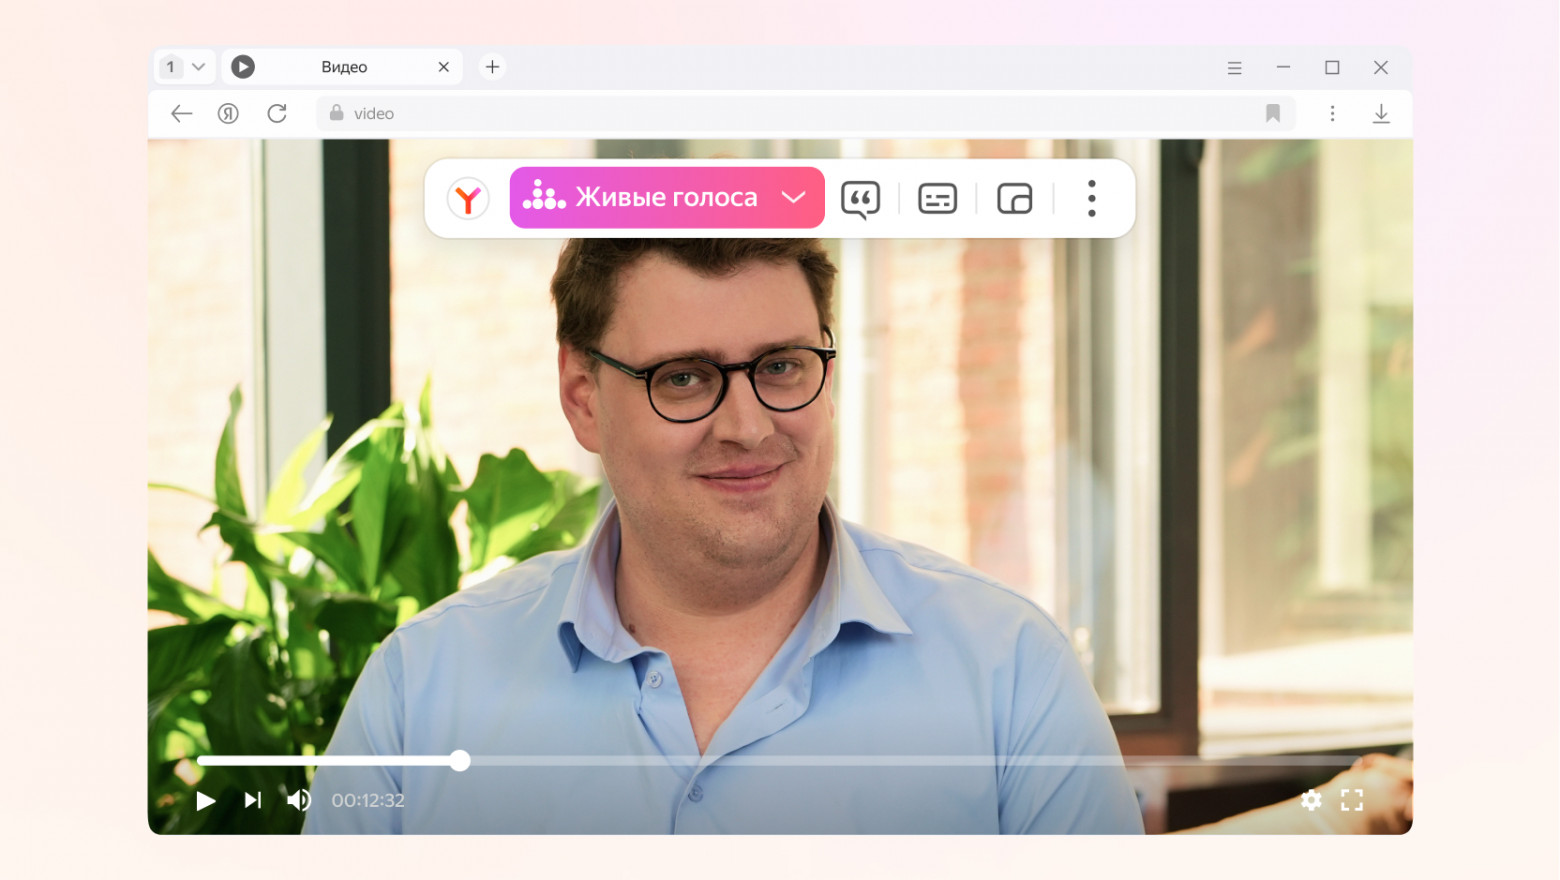Mute the video volume

coord(298,800)
